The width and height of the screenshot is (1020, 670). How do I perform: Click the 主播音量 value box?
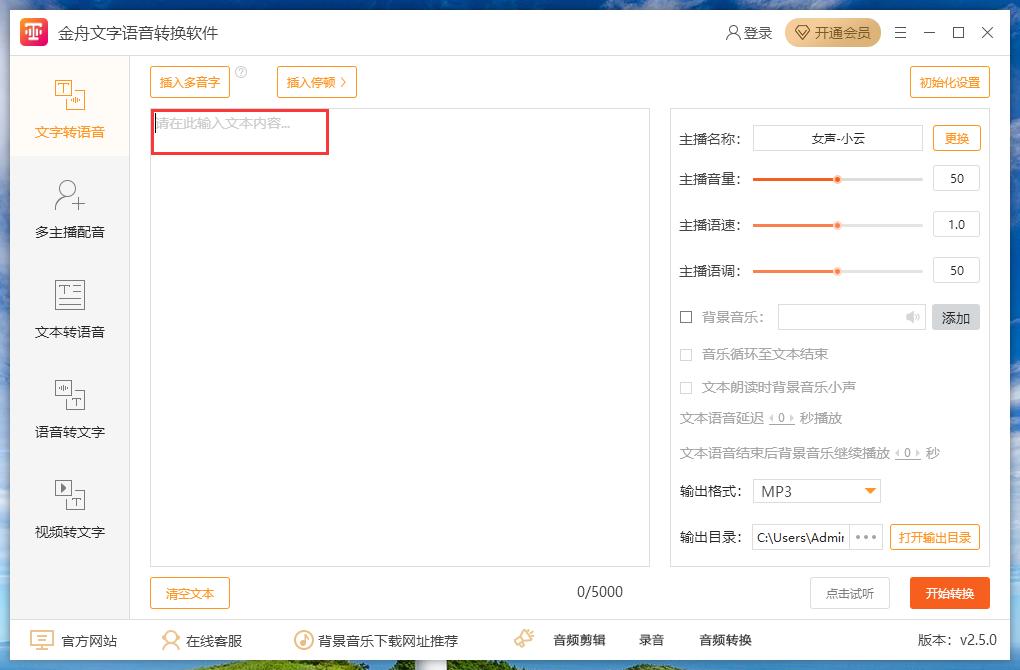click(956, 178)
